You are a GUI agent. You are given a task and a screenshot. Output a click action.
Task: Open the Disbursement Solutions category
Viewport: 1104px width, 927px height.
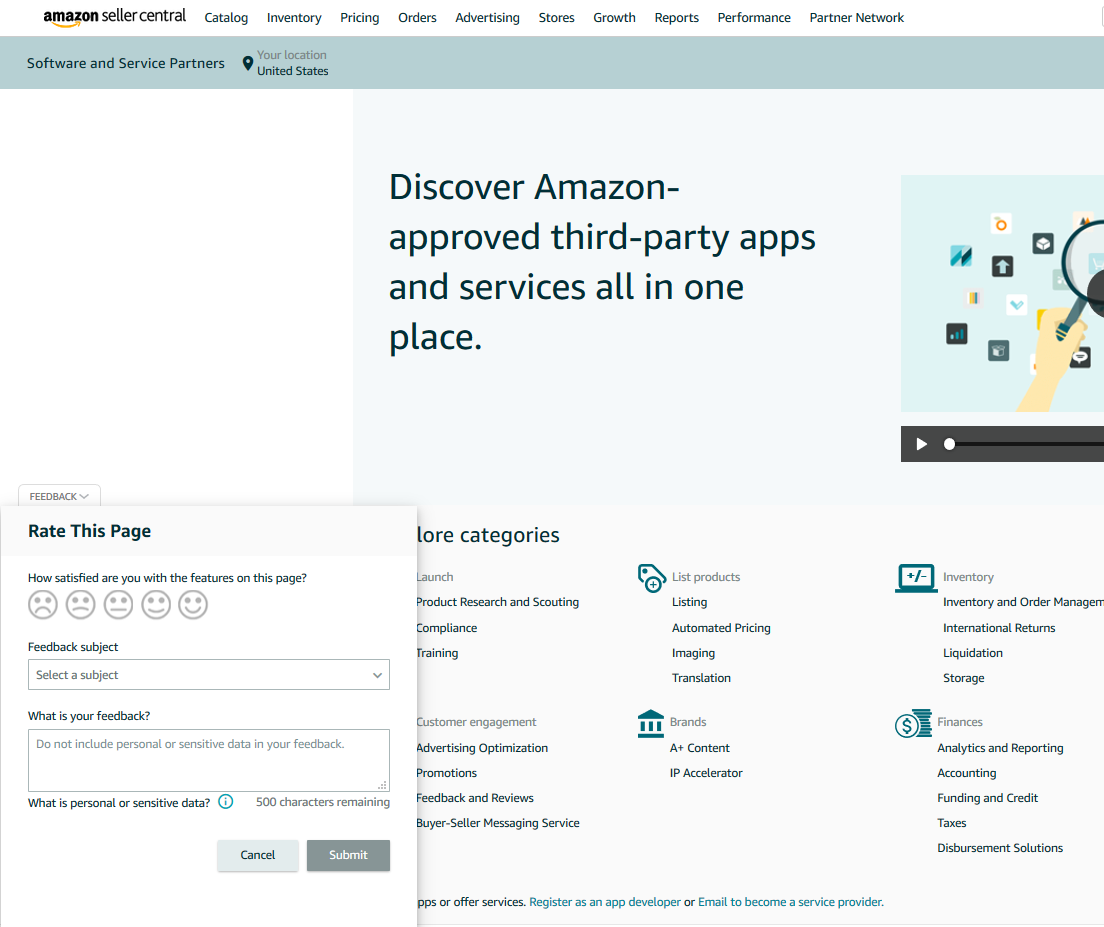1000,848
